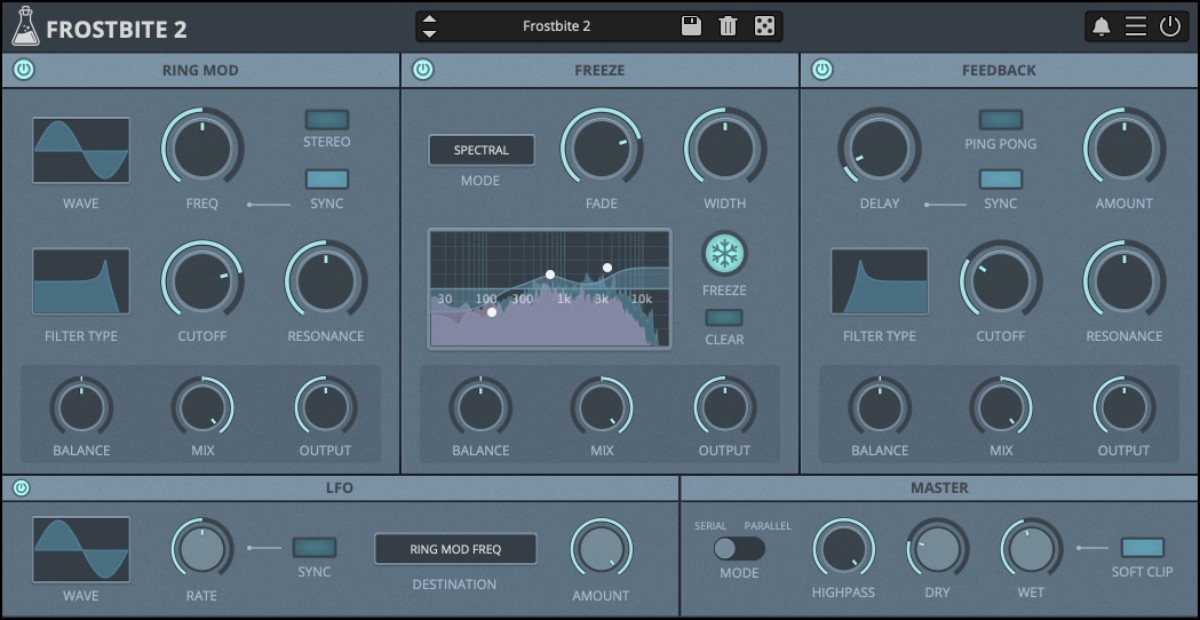1200x620 pixels.
Task: Open the LFO Destination selector
Action: coord(455,548)
